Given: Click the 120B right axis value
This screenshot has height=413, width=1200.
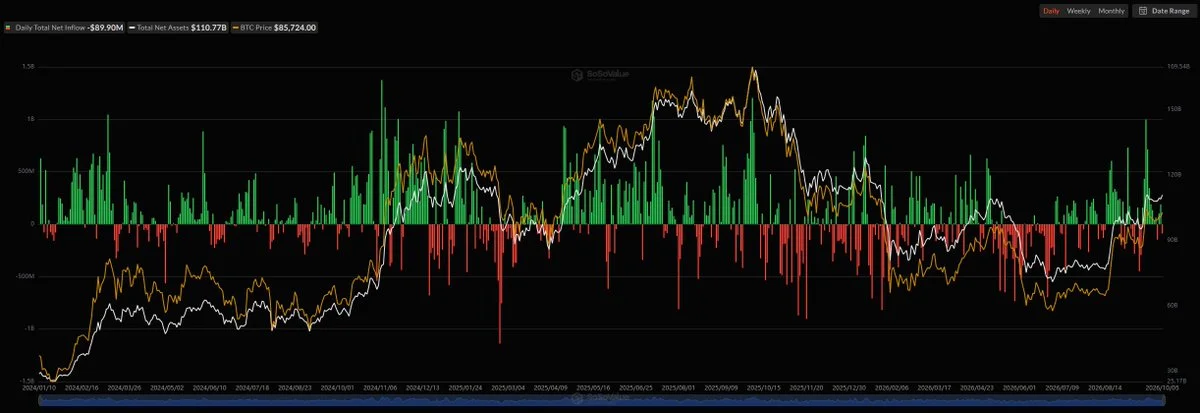Looking at the screenshot, I should tap(1173, 174).
